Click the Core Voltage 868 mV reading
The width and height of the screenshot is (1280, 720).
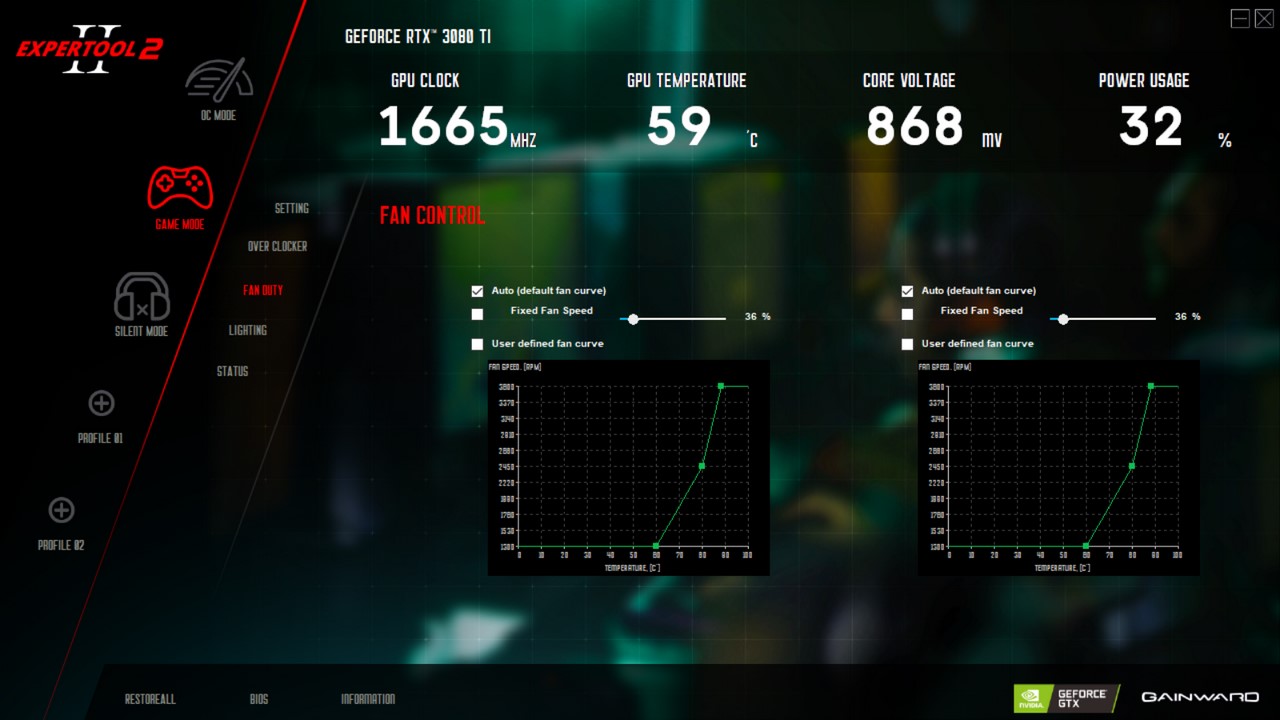(x=934, y=127)
